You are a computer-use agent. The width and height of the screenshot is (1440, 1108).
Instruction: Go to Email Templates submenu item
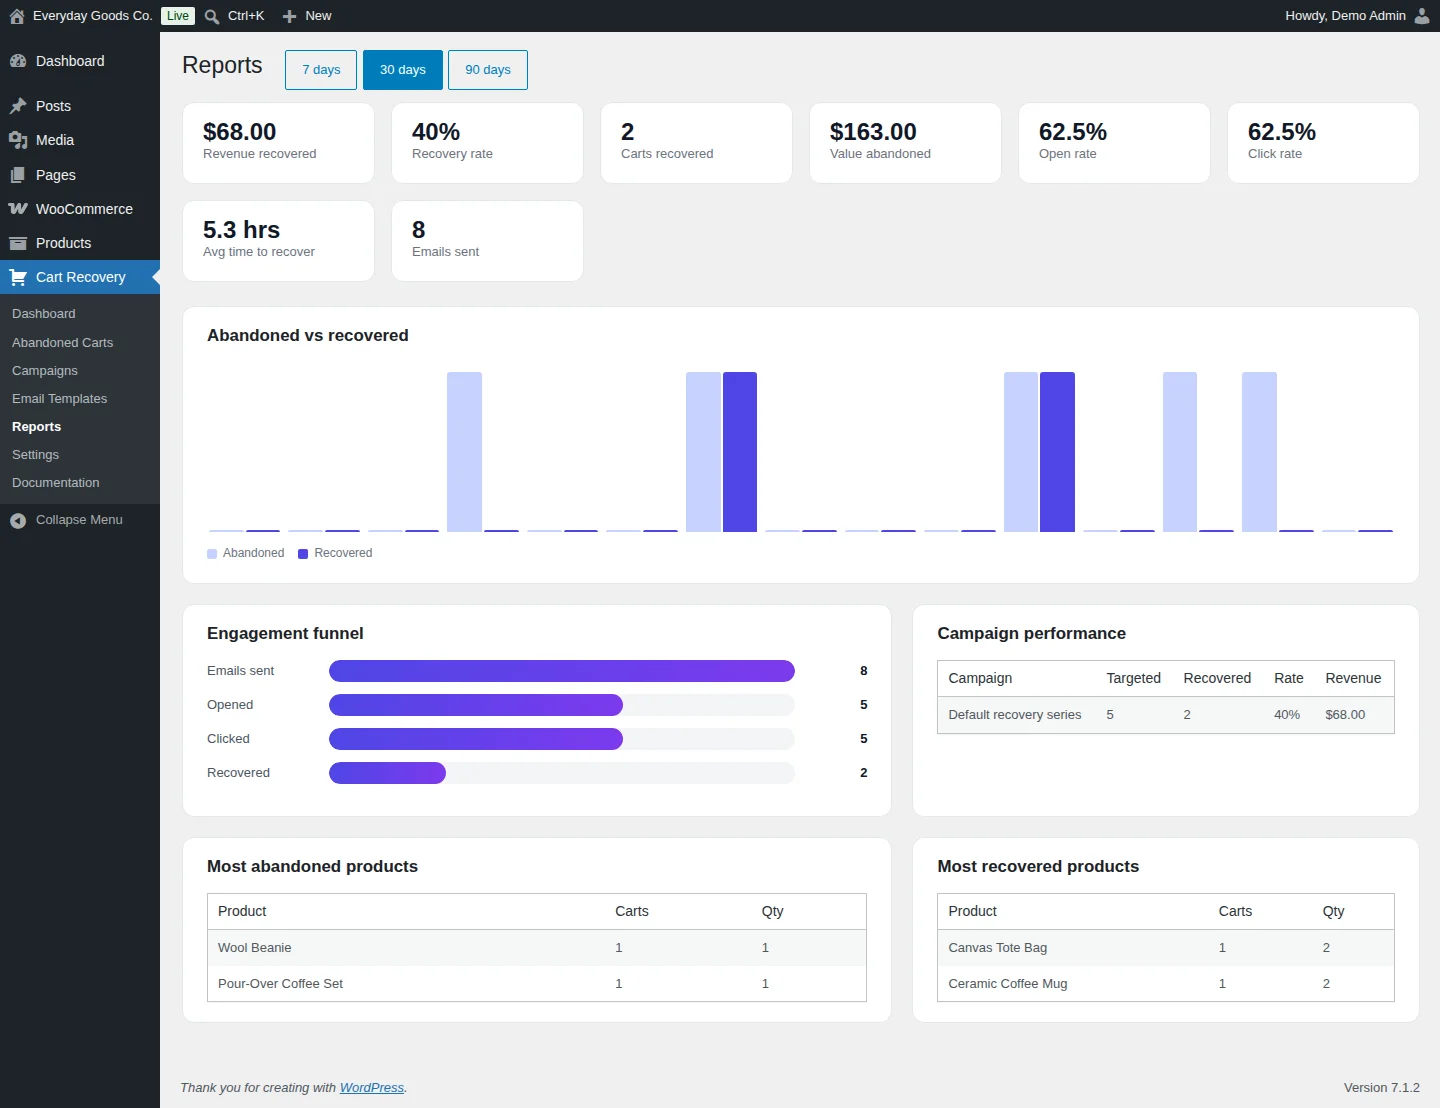[59, 398]
